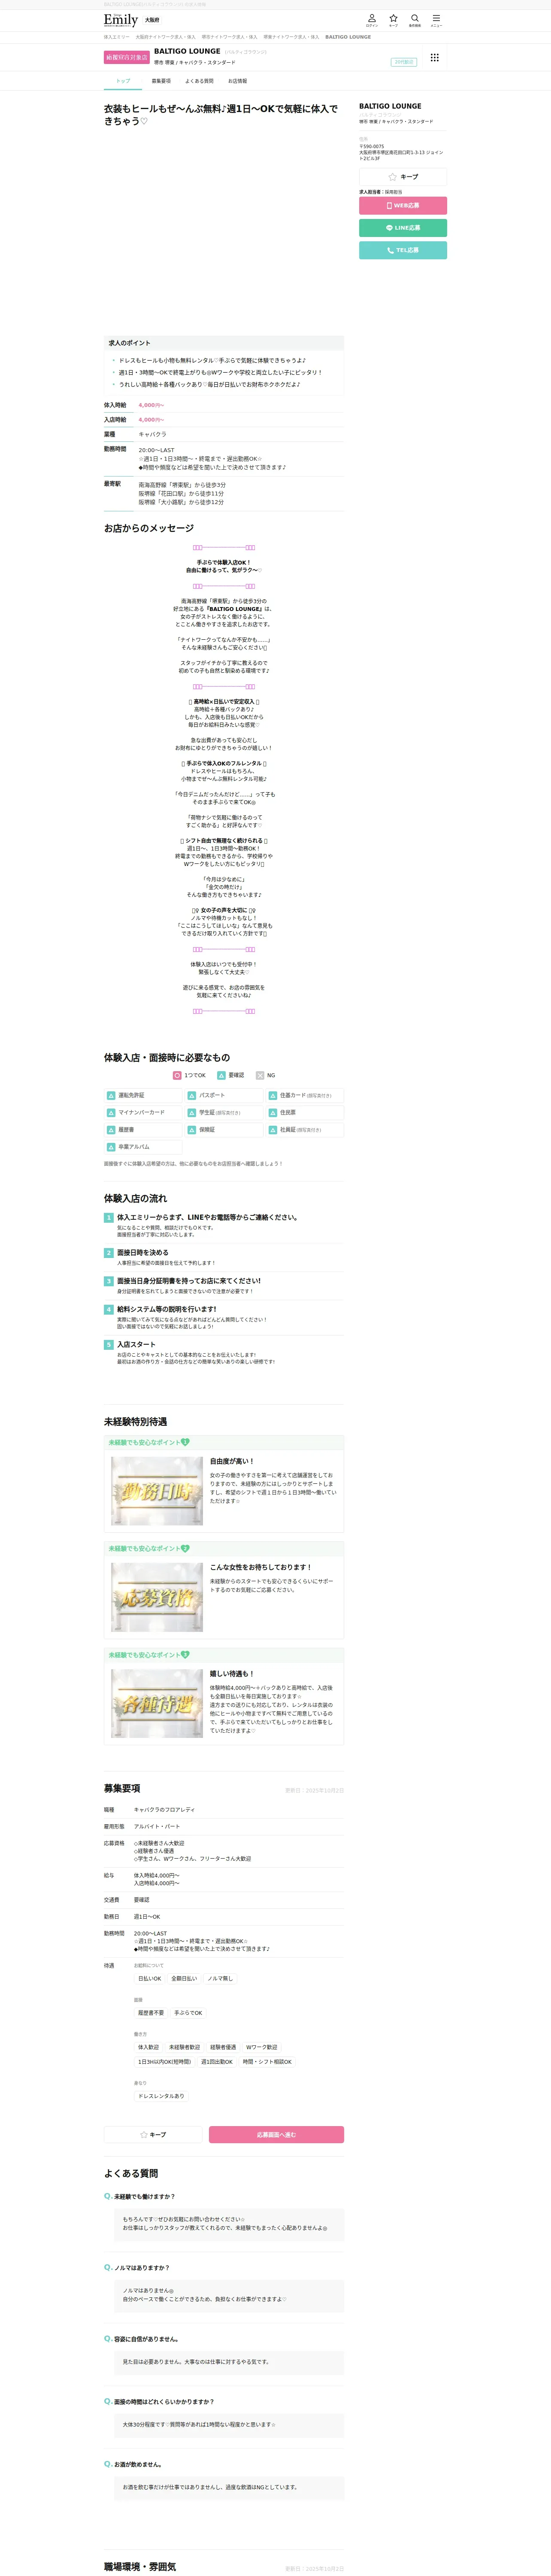
Task: Click the マイナンバーカード triangle icon
Action: (111, 1112)
